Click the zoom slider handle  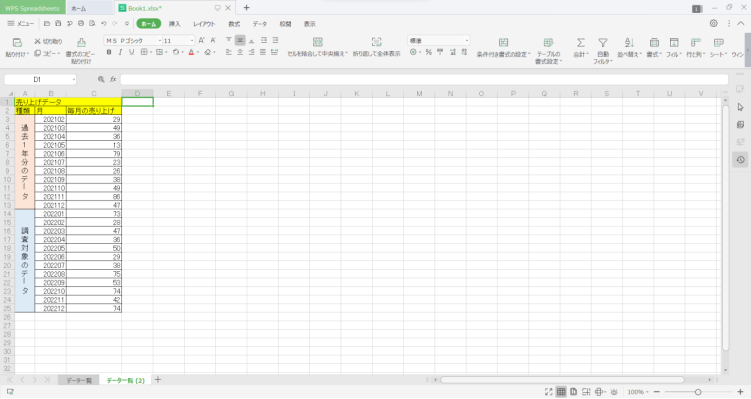point(698,392)
